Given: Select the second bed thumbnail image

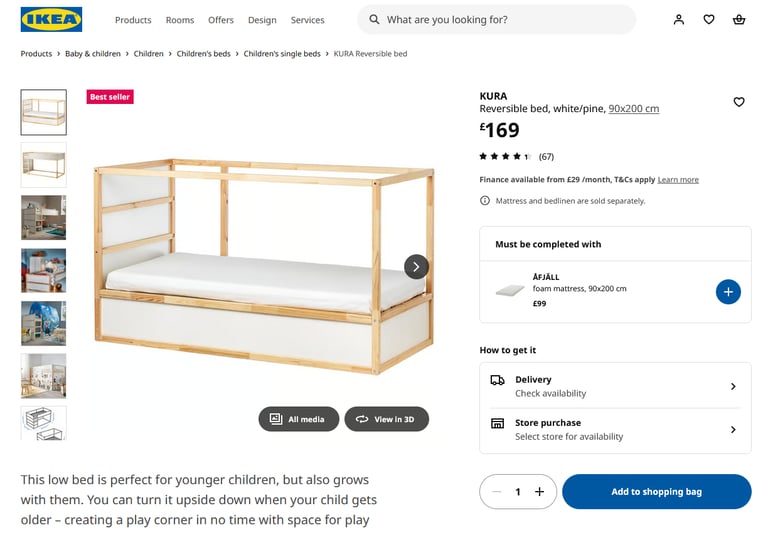Looking at the screenshot, I should pyautogui.click(x=44, y=164).
